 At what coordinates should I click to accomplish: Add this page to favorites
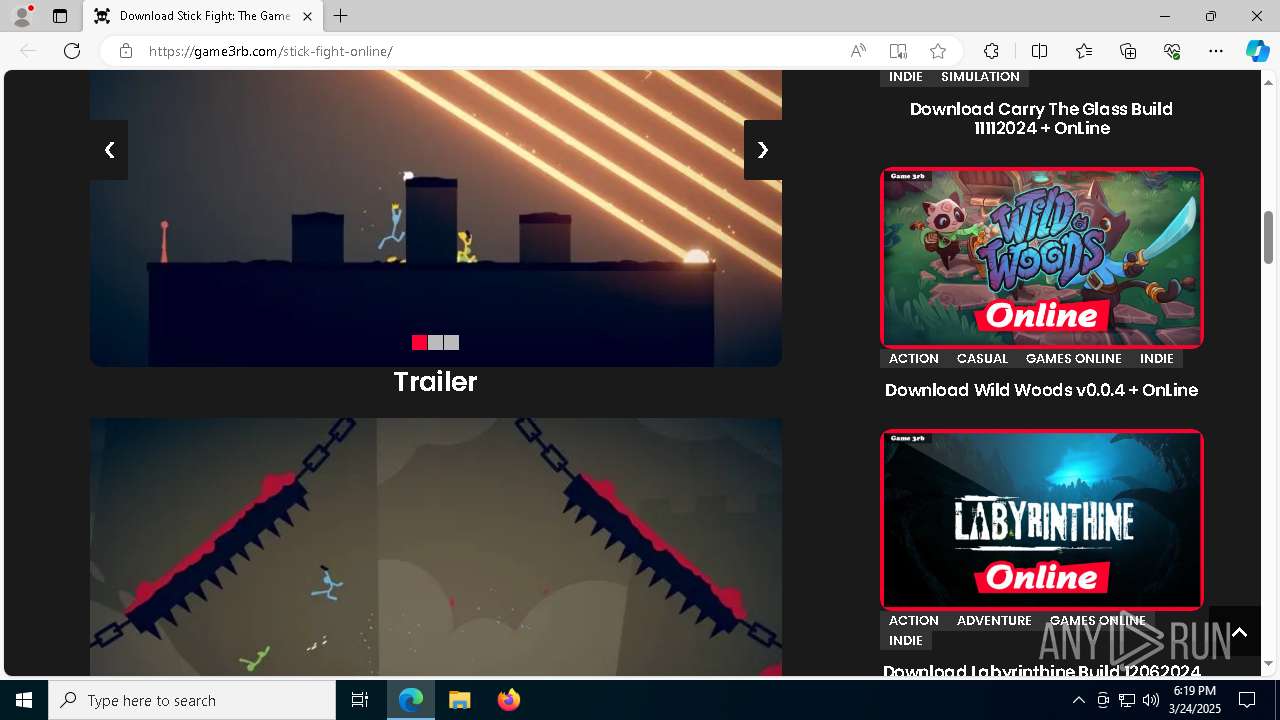[938, 51]
